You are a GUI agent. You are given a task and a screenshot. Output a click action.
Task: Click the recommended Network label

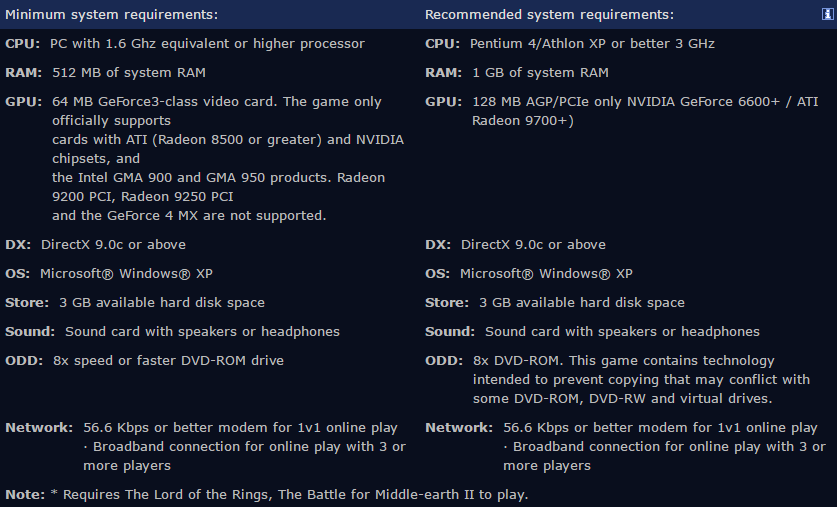click(x=457, y=428)
